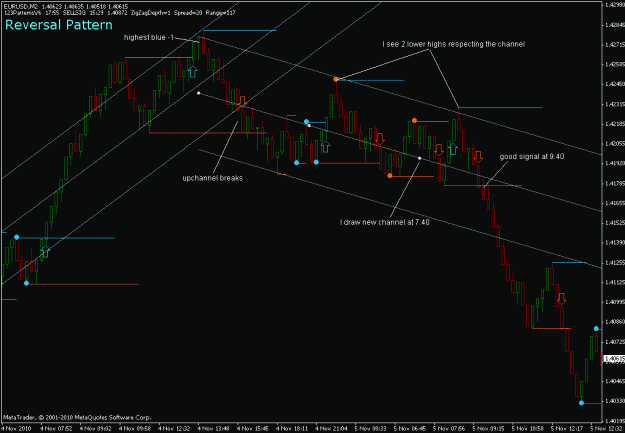The height and width of the screenshot is (433, 625).
Task: Click the "5 Nov 09:15" time label
Action: pyautogui.click(x=489, y=429)
